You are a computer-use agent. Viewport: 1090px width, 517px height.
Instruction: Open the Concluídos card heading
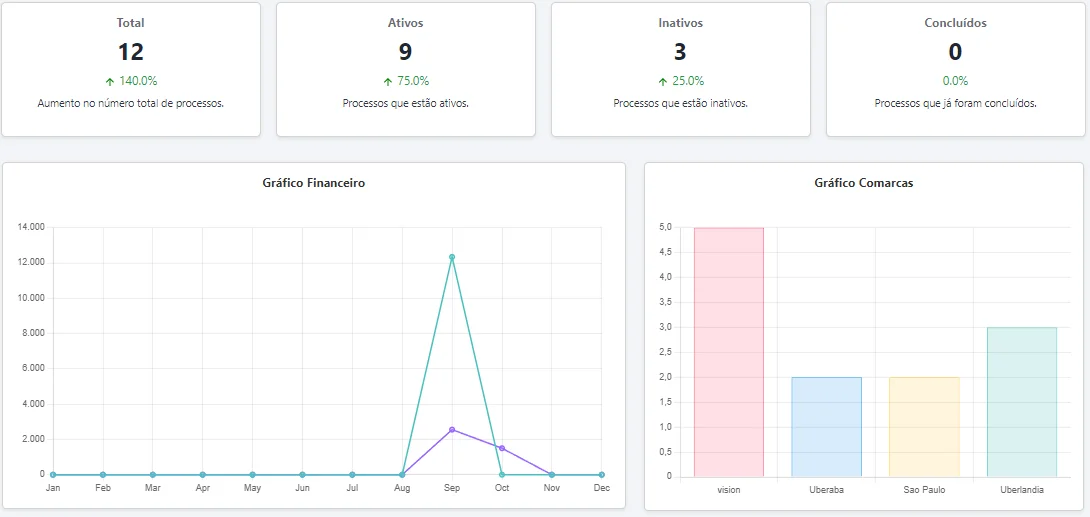click(955, 22)
